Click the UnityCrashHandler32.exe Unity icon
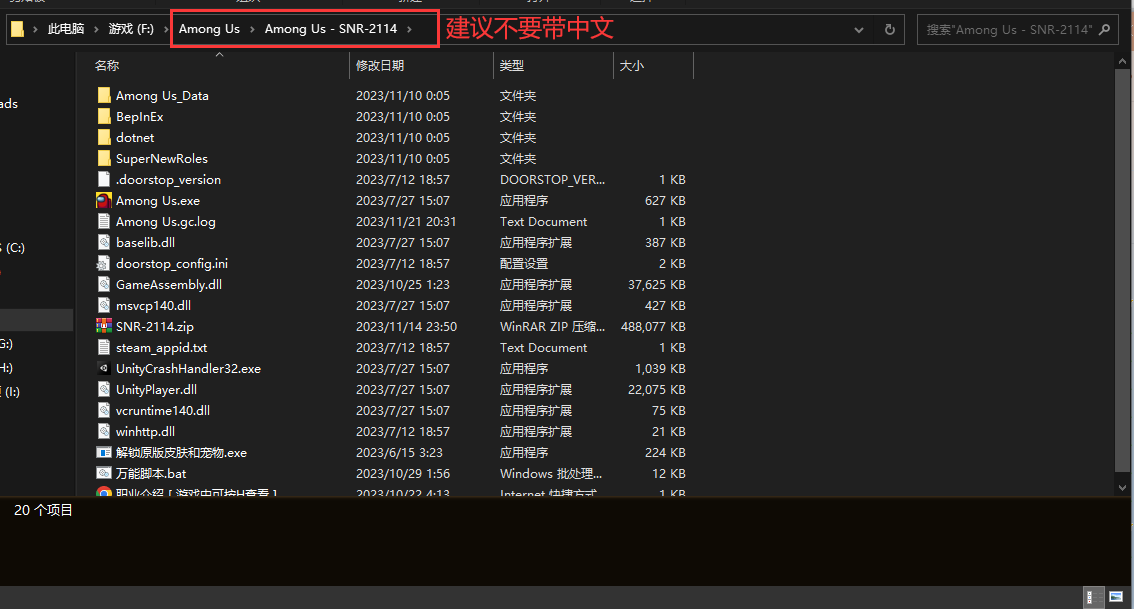1134x609 pixels. [104, 368]
